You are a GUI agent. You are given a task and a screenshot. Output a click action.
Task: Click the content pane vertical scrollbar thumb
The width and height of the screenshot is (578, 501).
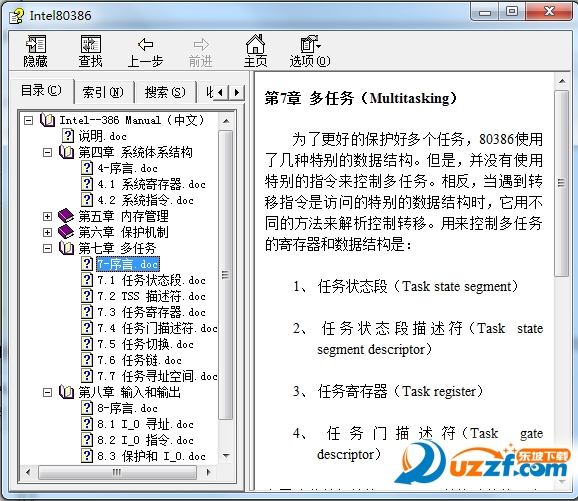[561, 183]
